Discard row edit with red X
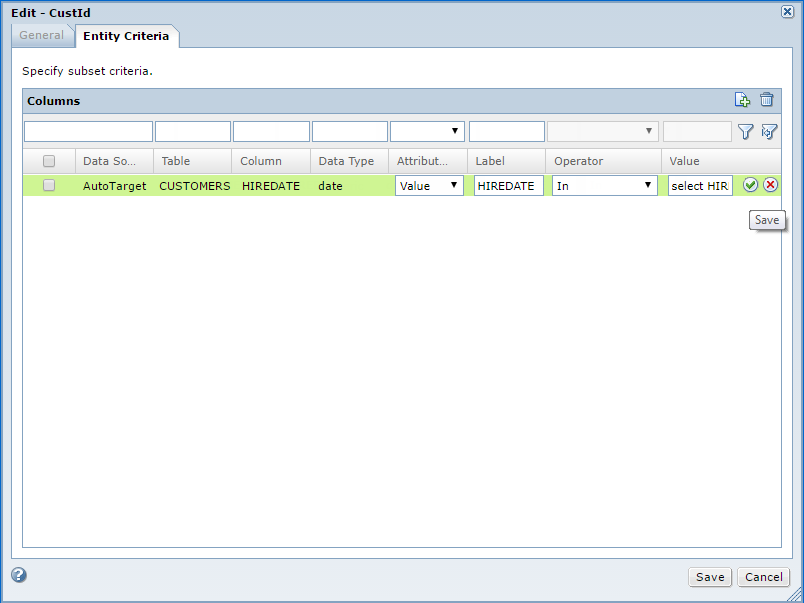Screen dimensions: 804x603 [770, 185]
